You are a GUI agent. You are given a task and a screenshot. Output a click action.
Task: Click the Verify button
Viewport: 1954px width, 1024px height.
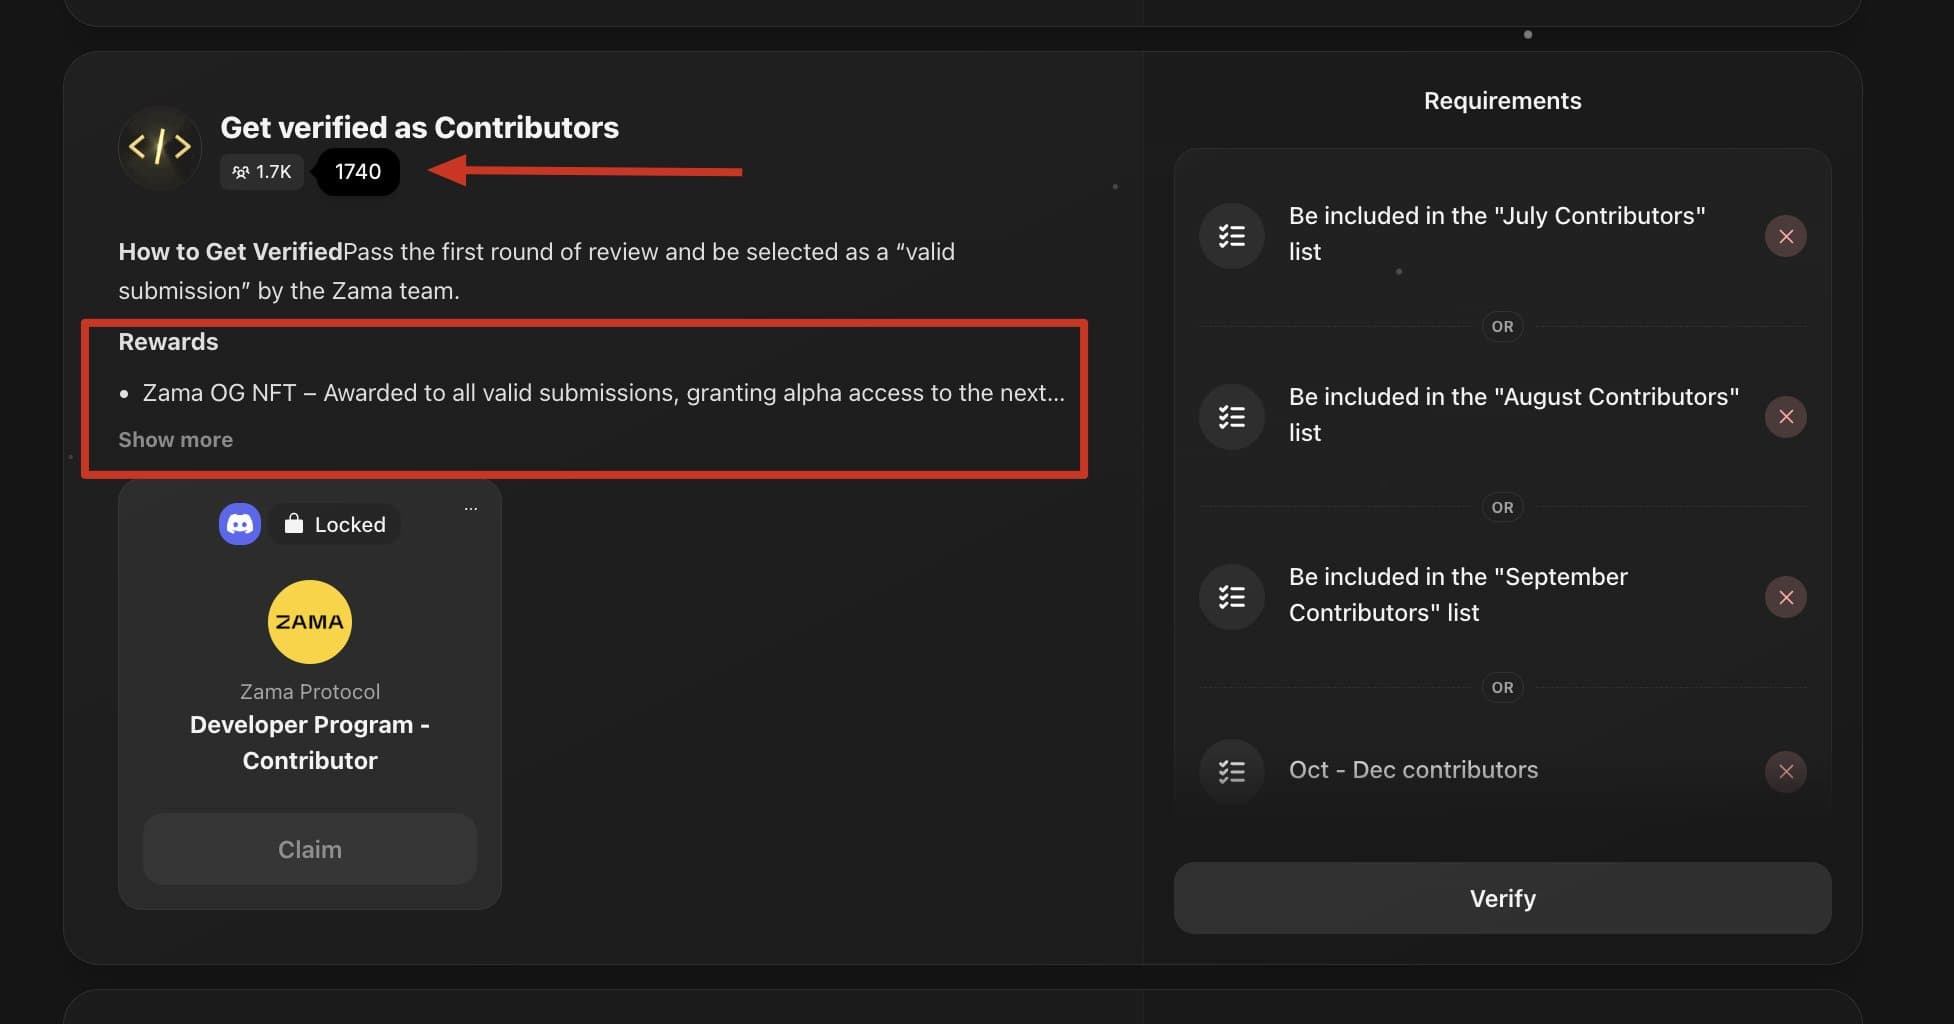pos(1502,898)
